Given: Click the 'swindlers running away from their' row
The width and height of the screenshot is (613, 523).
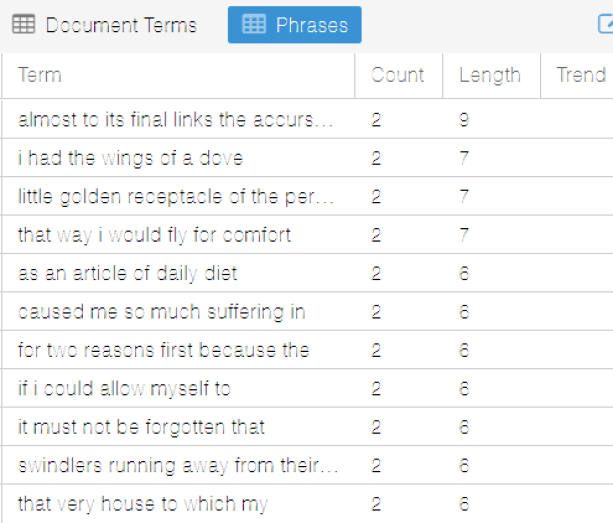Looking at the screenshot, I should 178,466.
